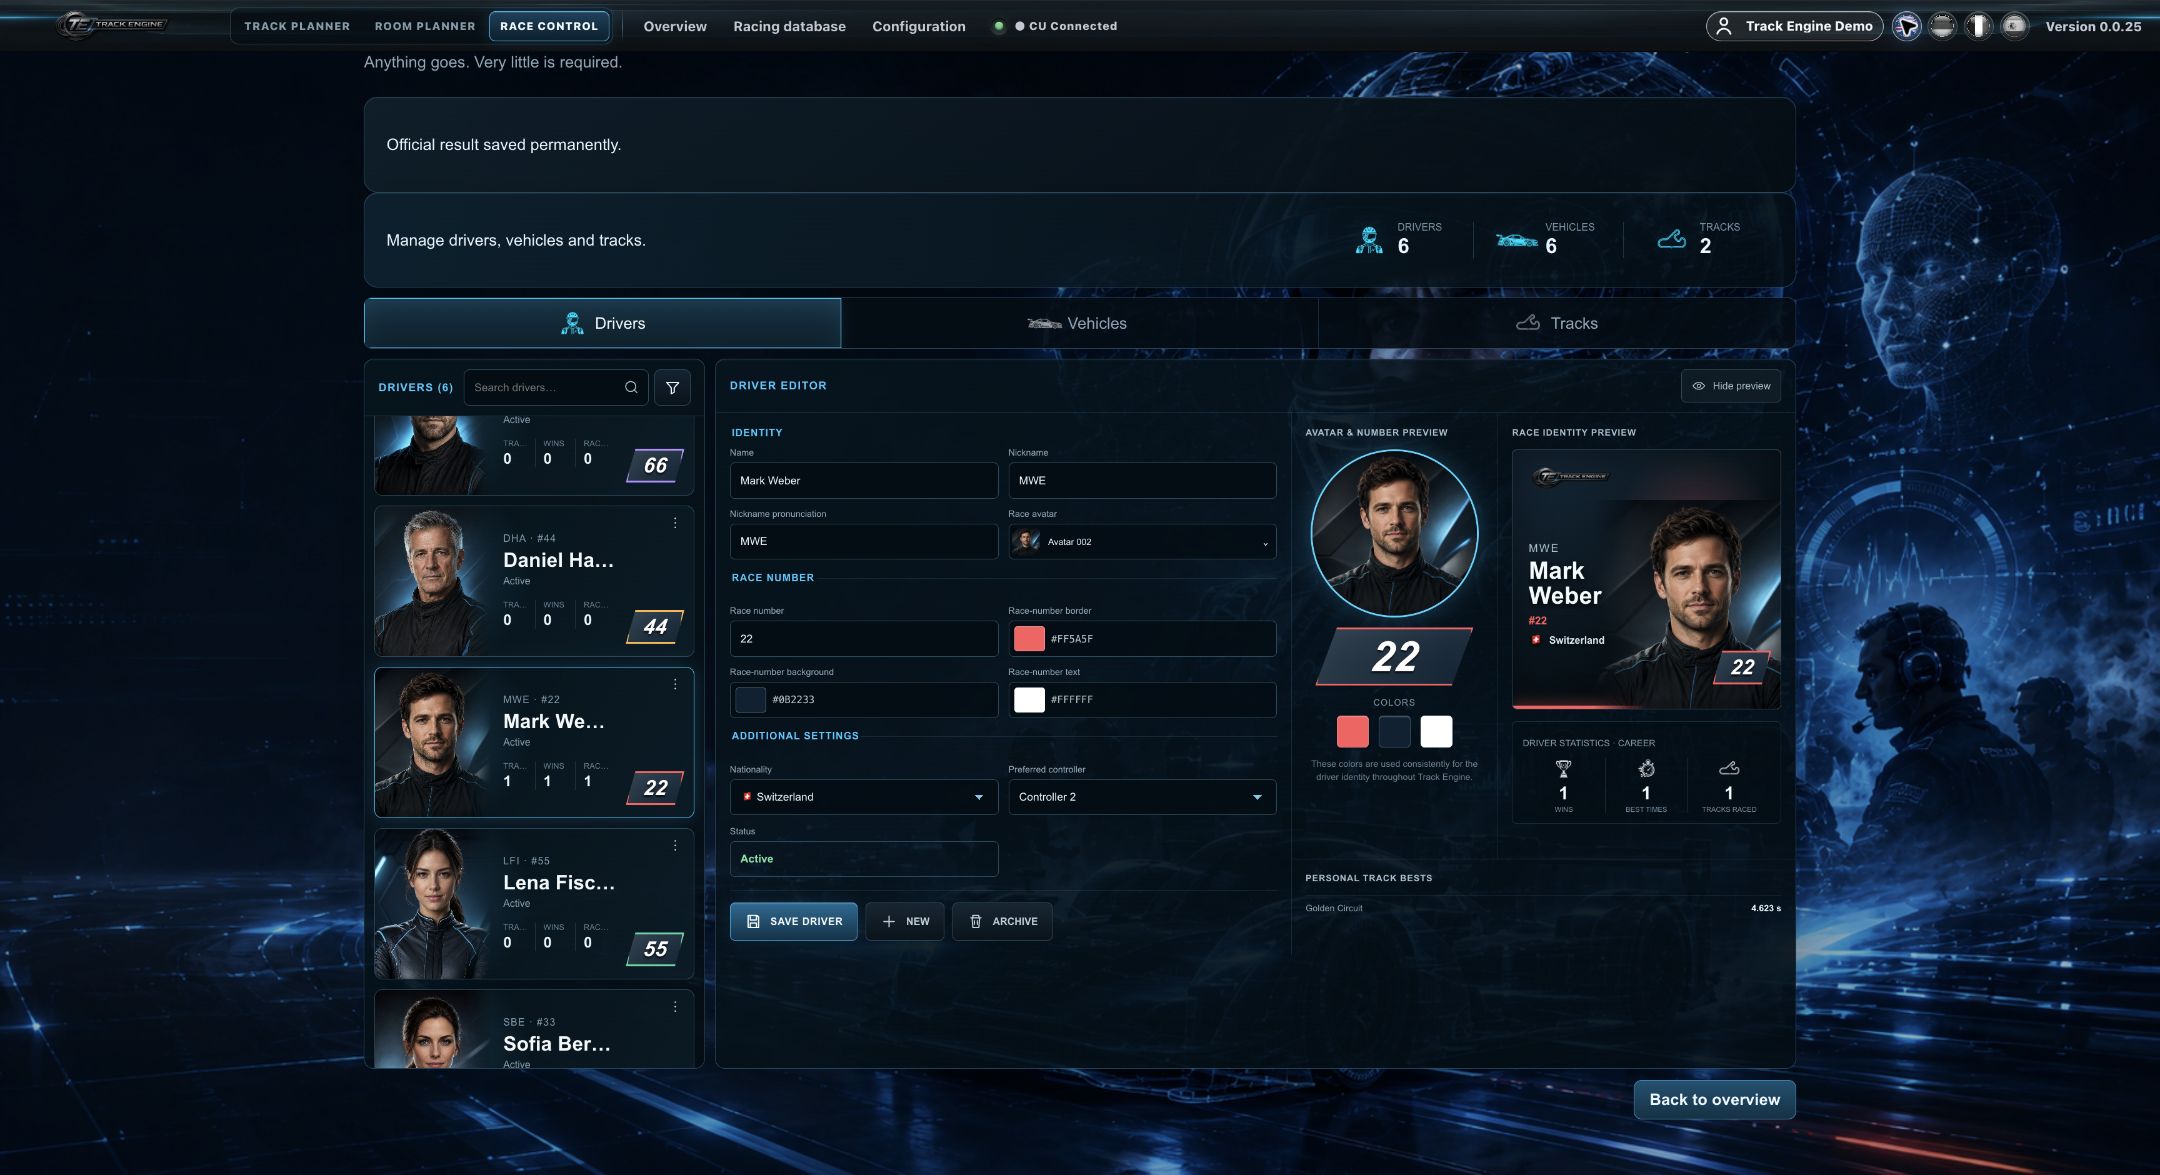The image size is (2160, 1175).
Task: Open the Race-number border color swatch #FF5A5F
Action: 1029,638
